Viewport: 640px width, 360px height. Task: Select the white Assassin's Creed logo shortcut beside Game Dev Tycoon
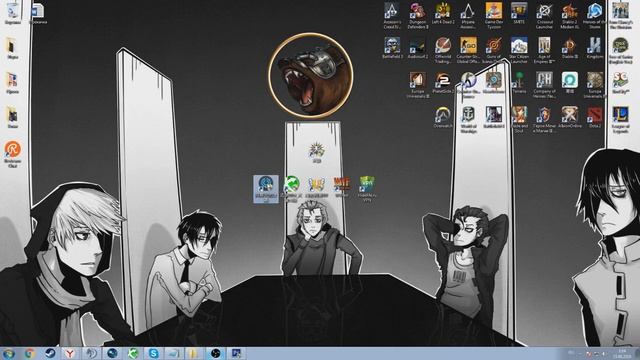click(x=468, y=16)
